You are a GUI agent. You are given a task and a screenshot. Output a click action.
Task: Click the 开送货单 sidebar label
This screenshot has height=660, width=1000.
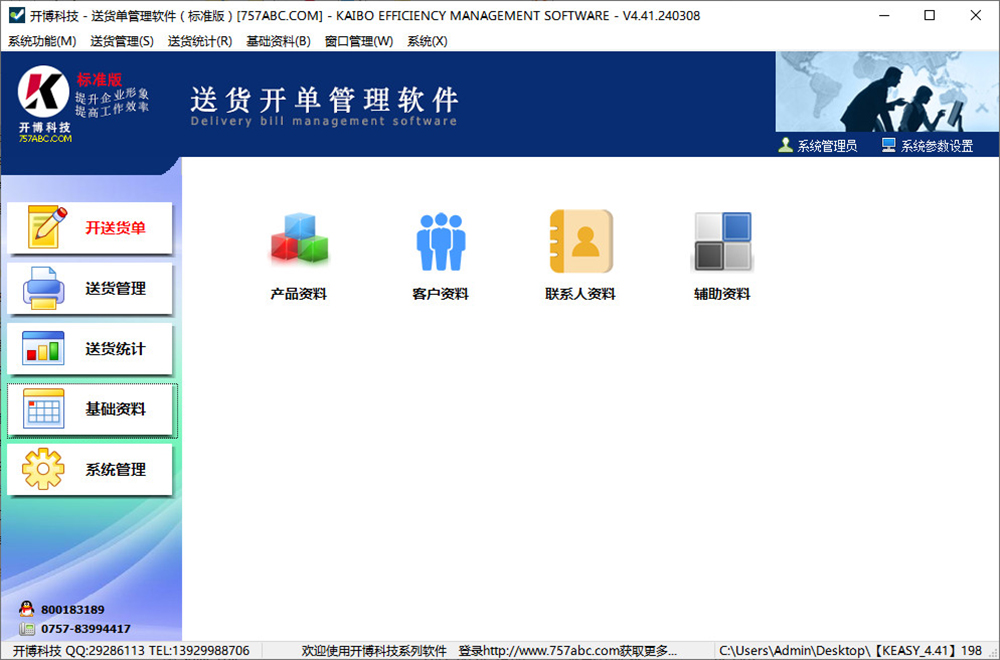[x=115, y=228]
